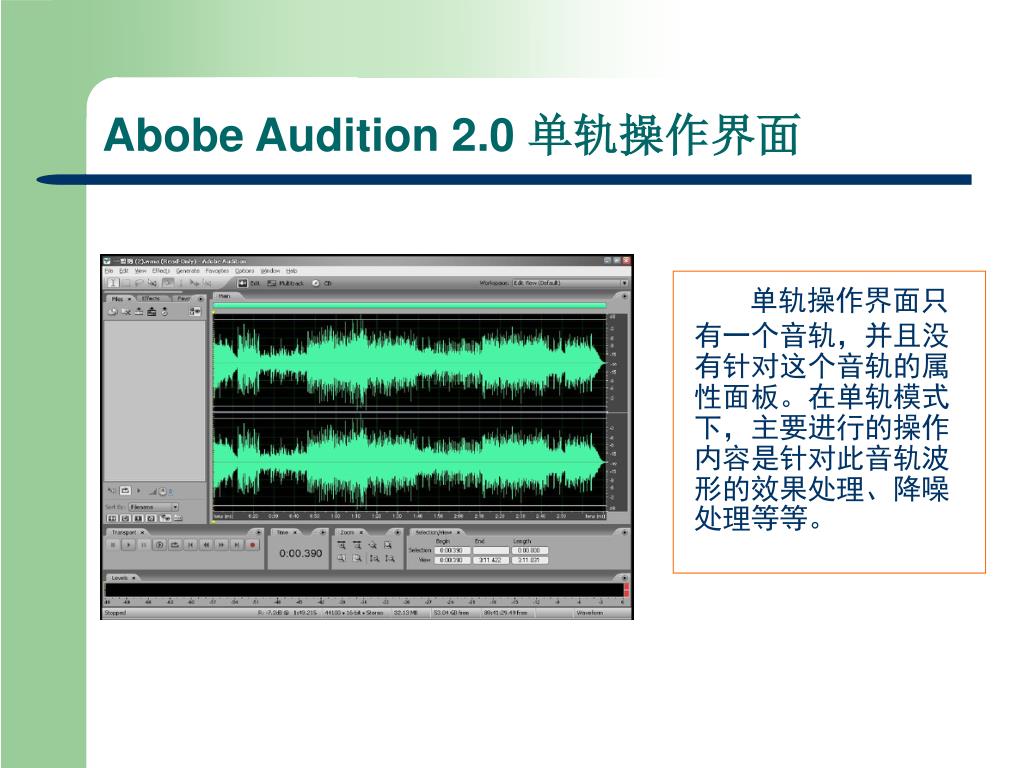Click the Zoom to Selection icon
1024x768 pixels.
pyautogui.click(x=388, y=545)
